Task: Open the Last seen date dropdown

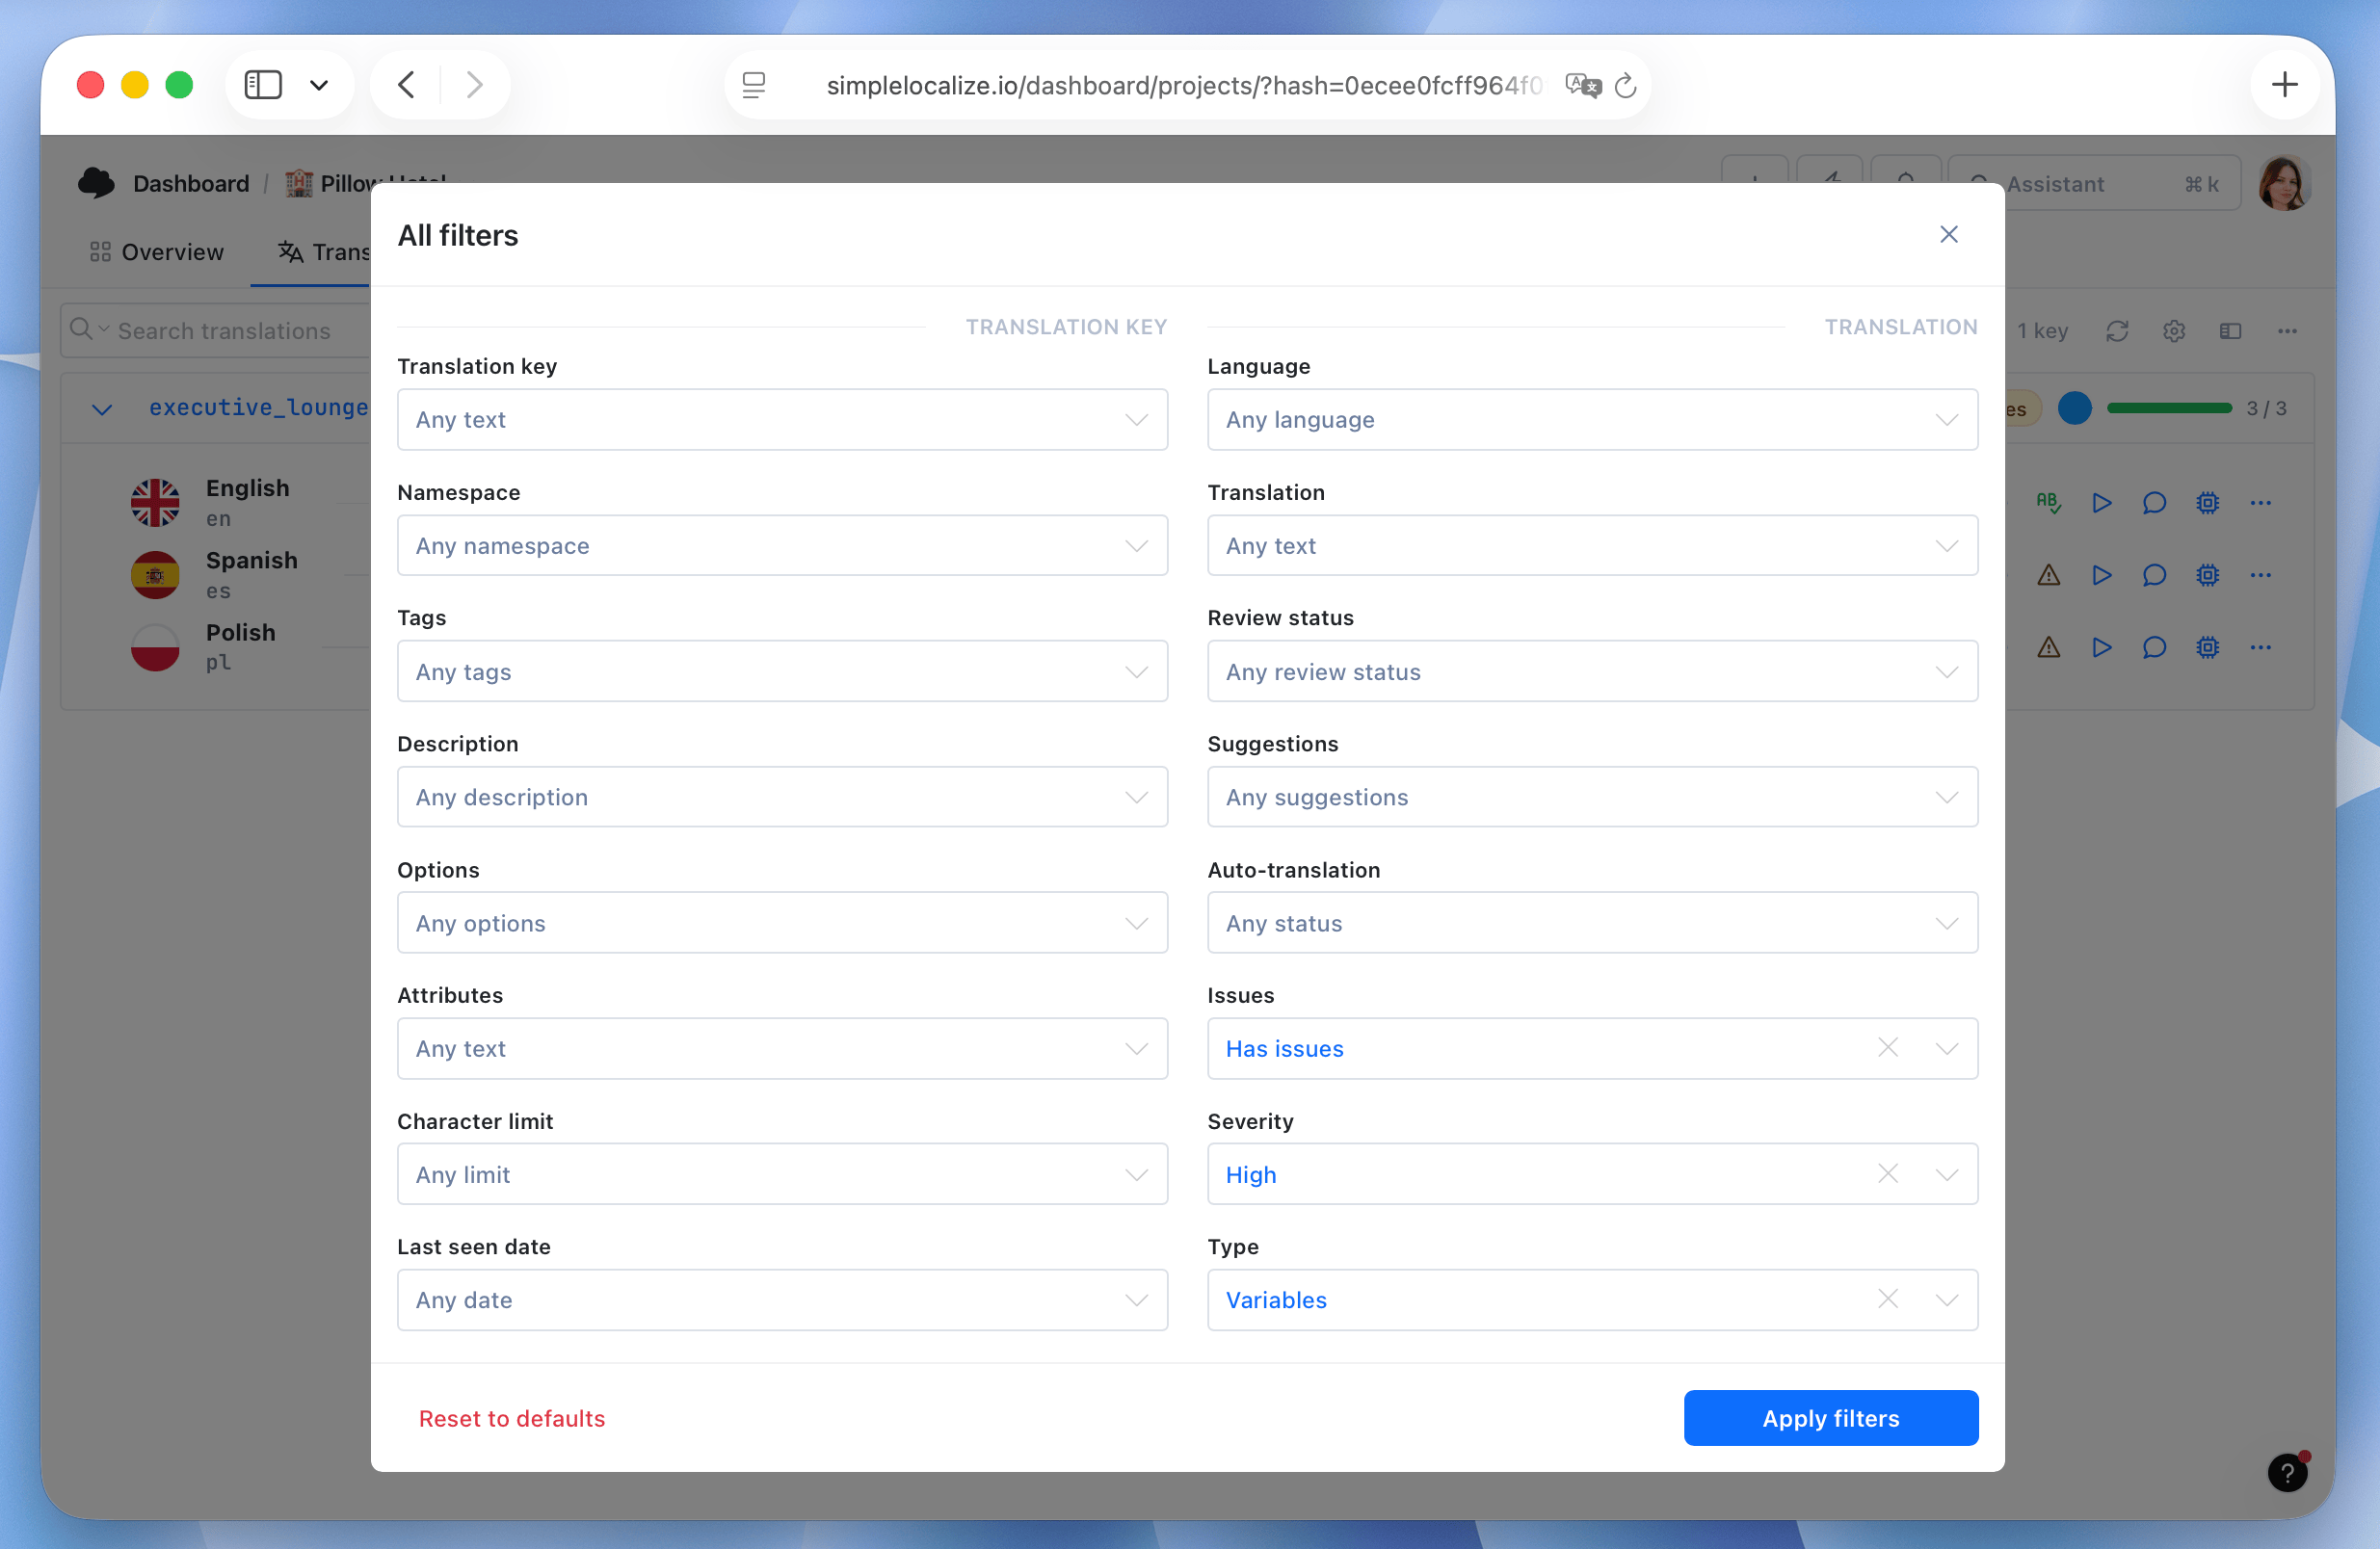Action: [x=782, y=1300]
